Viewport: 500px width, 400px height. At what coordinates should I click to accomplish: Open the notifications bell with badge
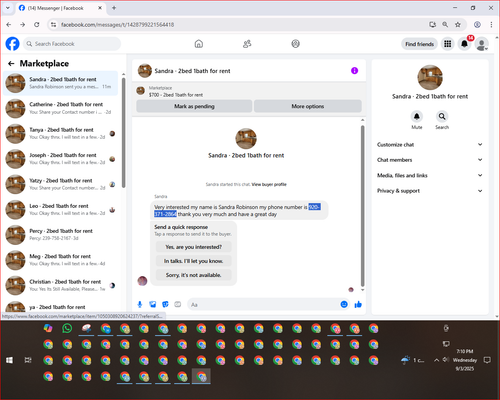click(464, 44)
